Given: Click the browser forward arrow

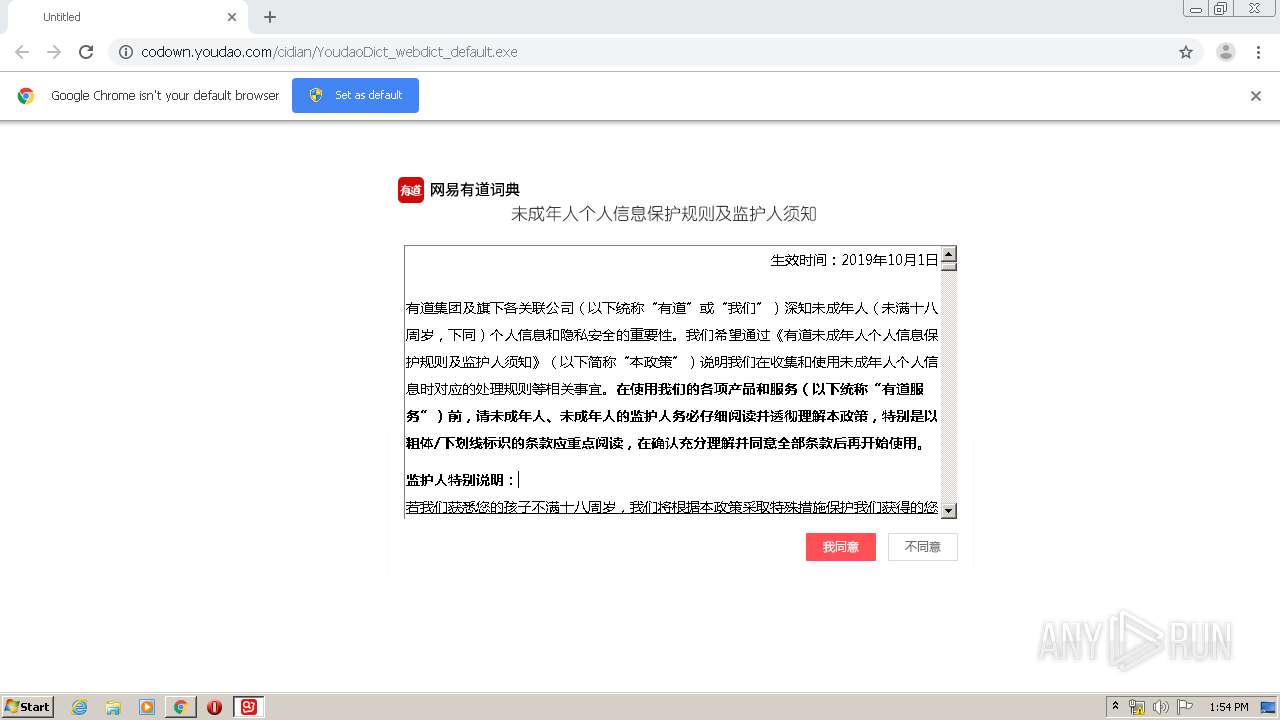Looking at the screenshot, I should pos(54,52).
